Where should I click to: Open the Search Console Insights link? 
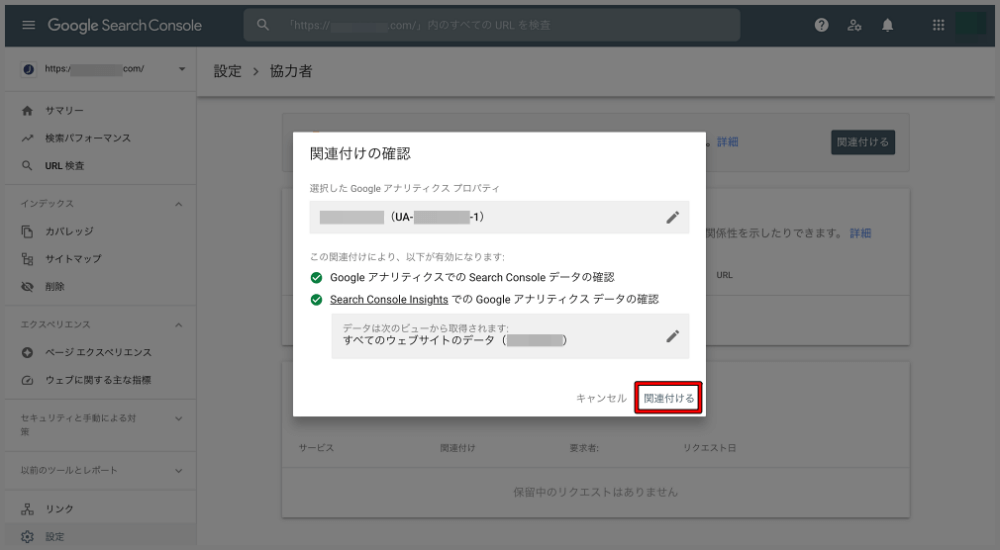coord(389,299)
